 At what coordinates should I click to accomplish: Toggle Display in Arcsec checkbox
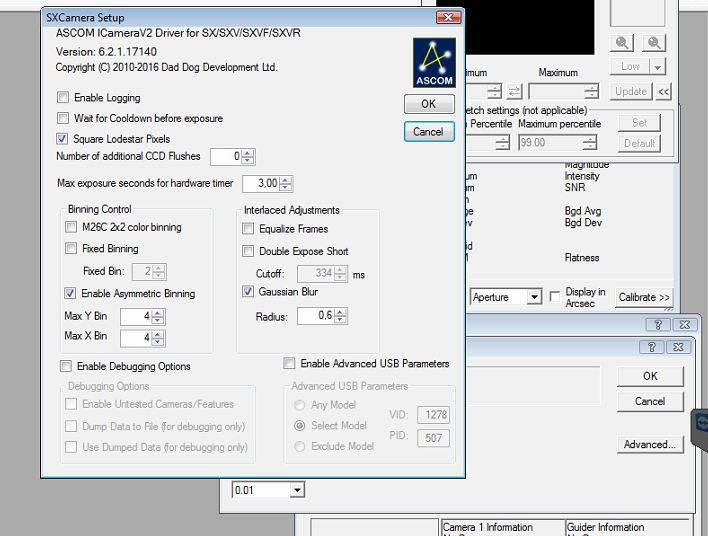pyautogui.click(x=555, y=297)
